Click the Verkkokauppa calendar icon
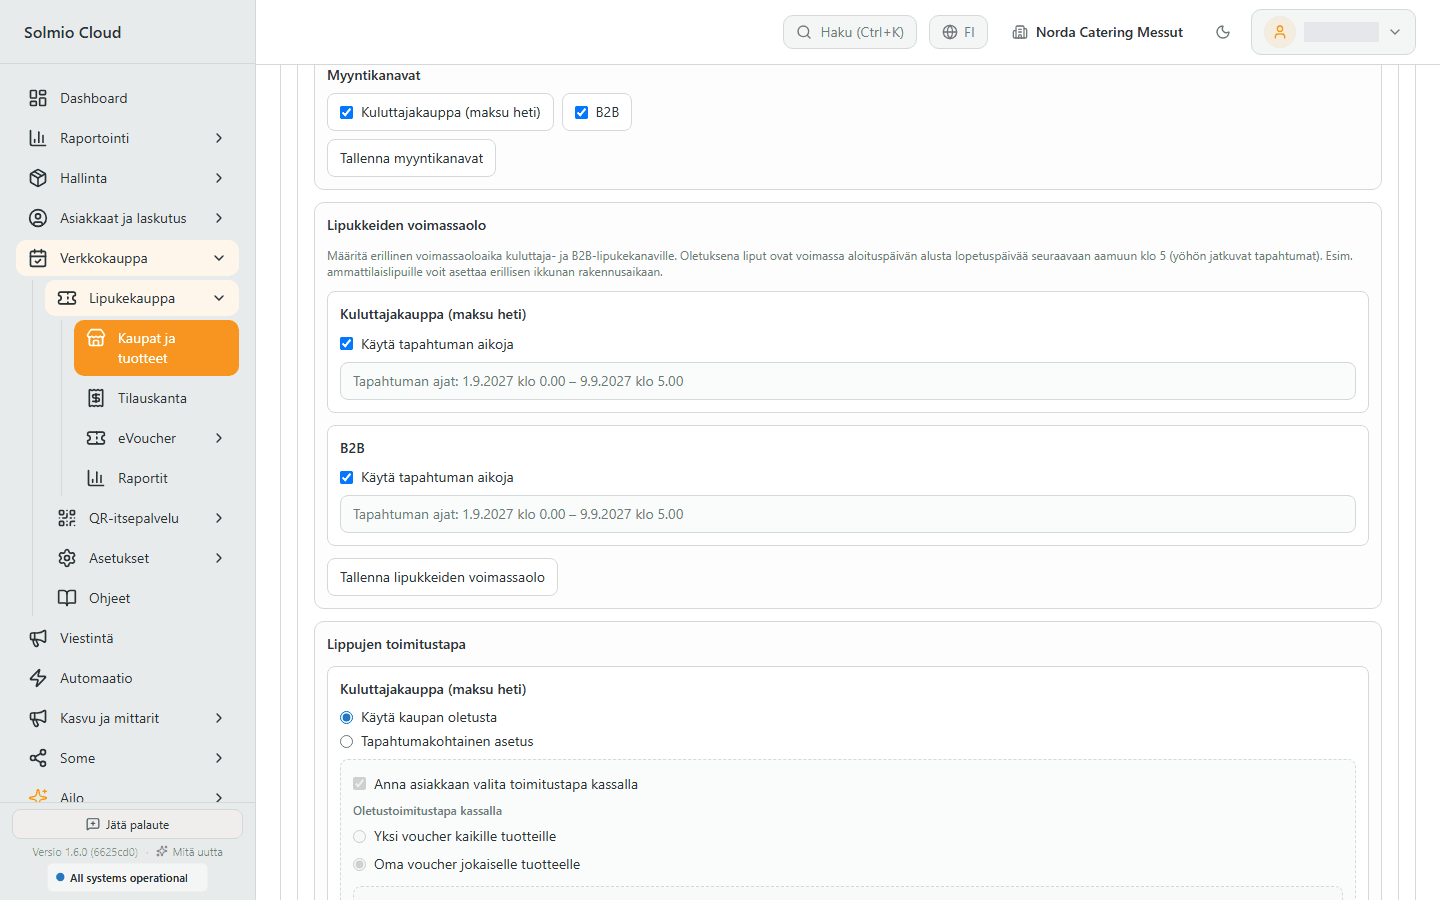1440x900 pixels. 38,258
